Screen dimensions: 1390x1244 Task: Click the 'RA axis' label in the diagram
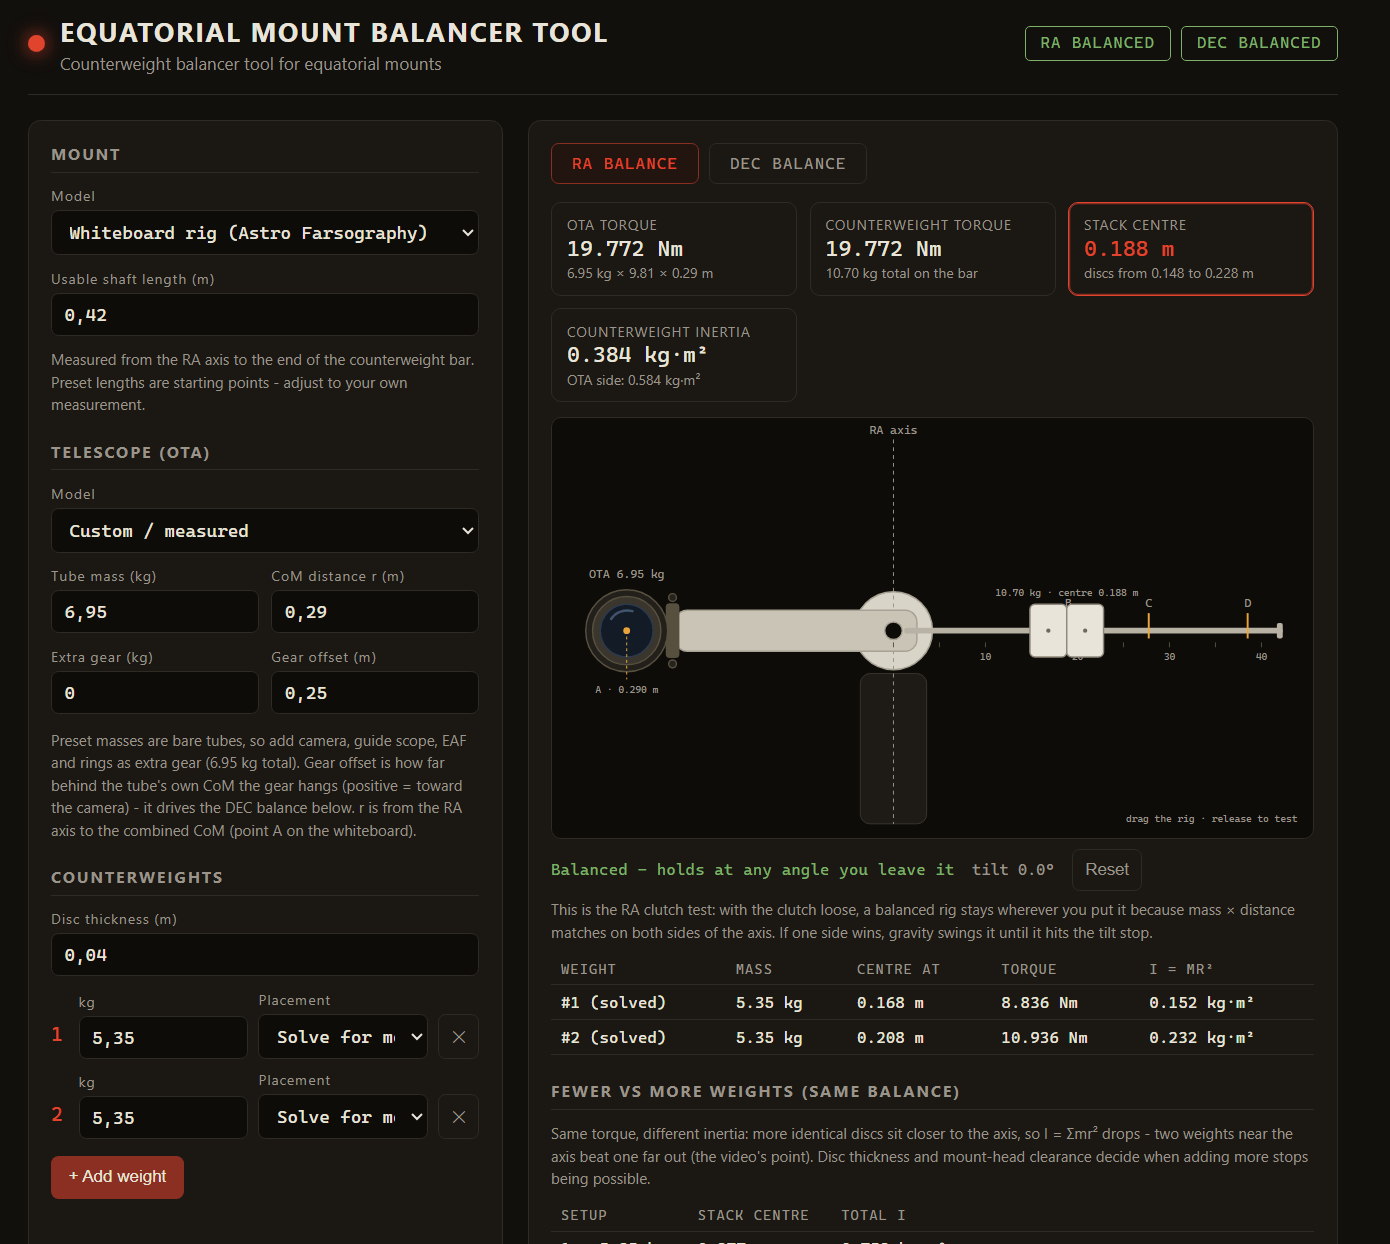point(893,430)
